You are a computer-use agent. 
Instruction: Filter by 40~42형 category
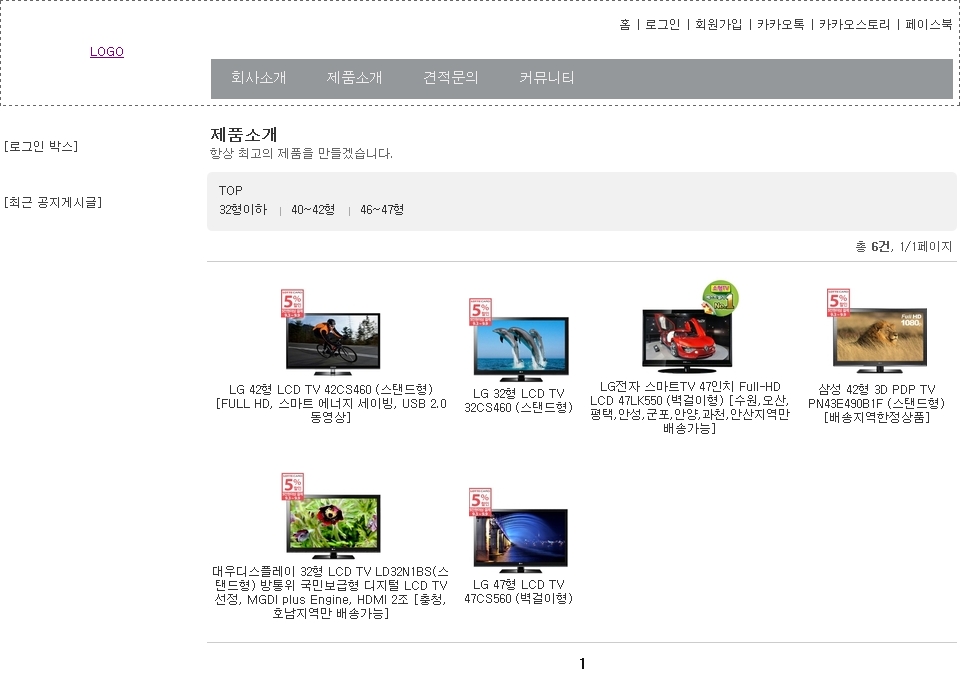point(313,209)
